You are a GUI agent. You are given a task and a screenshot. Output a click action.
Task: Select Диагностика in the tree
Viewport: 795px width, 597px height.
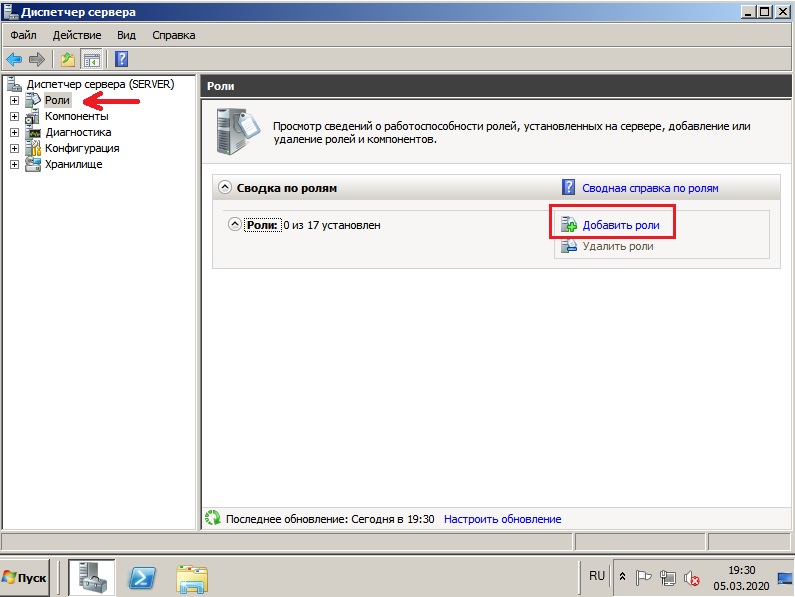[78, 132]
